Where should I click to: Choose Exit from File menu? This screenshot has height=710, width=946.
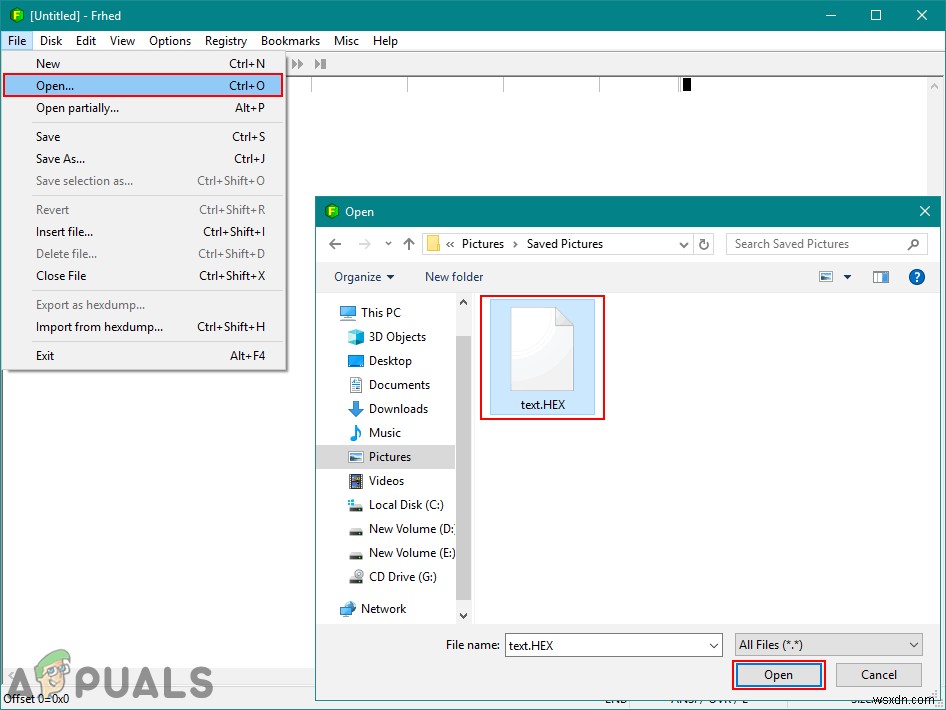click(x=143, y=356)
